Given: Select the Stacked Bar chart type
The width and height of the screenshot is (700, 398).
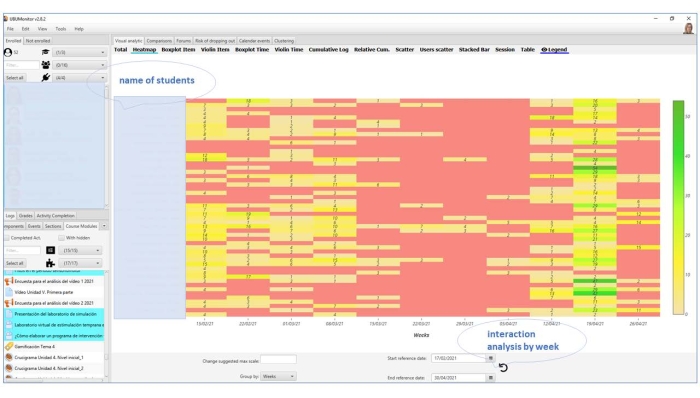Looking at the screenshot, I should coord(474,50).
